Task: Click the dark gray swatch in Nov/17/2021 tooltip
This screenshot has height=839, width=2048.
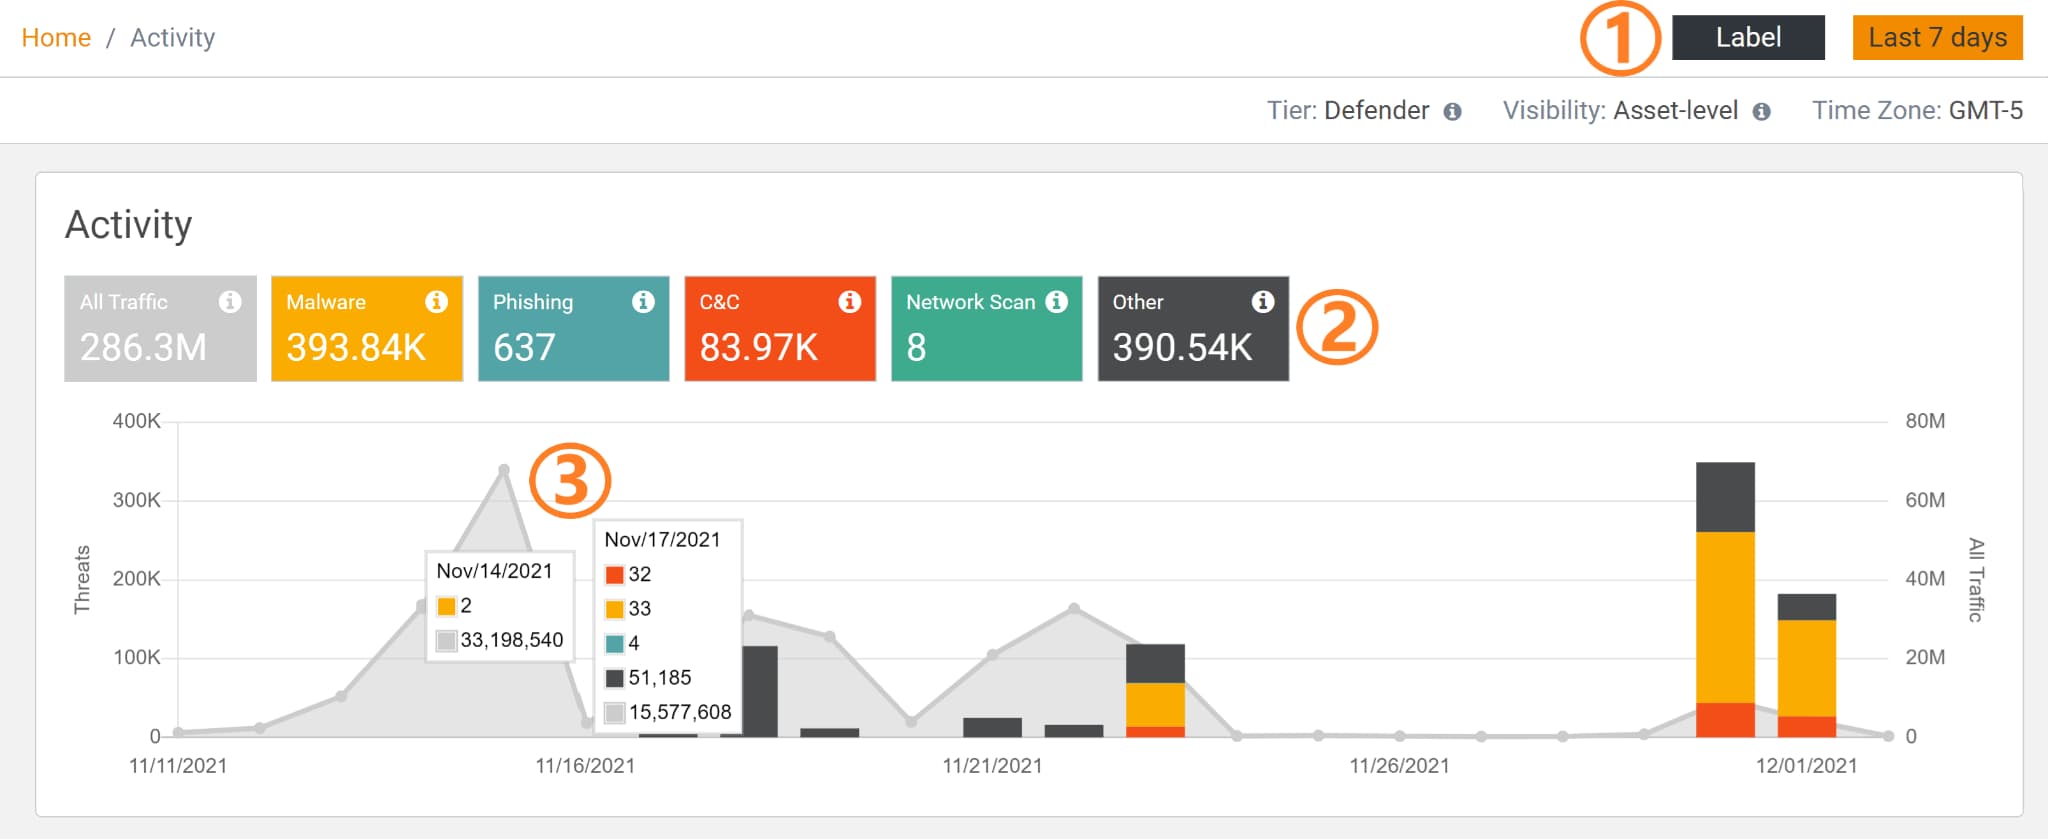Action: pos(615,678)
